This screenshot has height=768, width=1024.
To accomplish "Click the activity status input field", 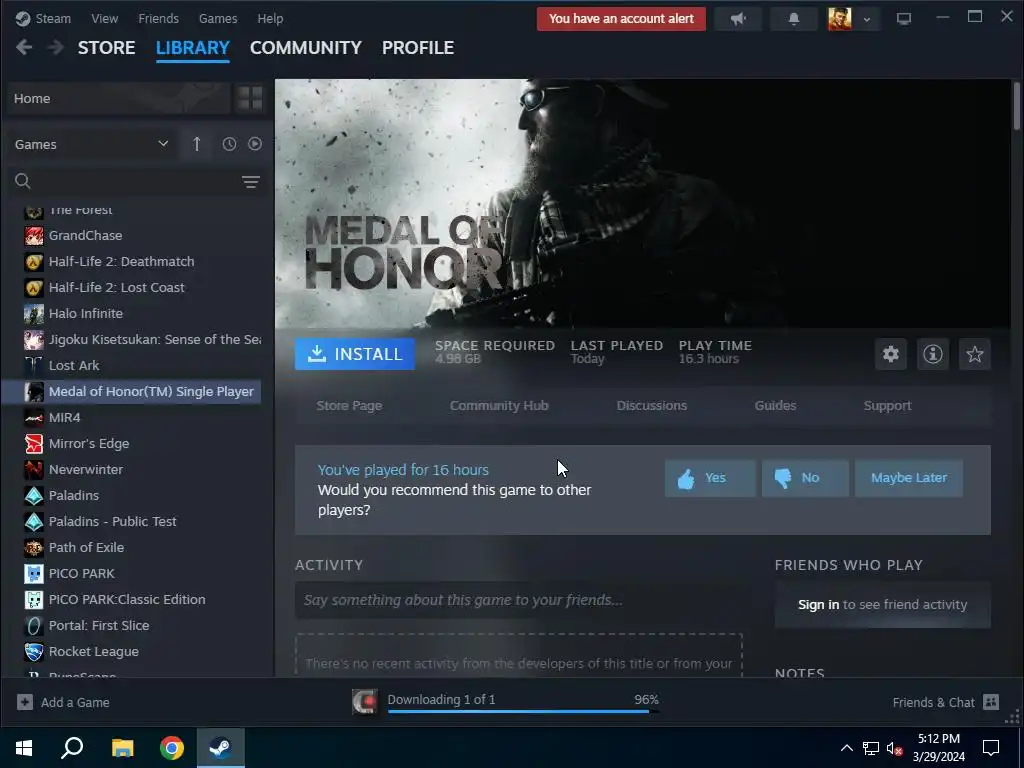I will coord(519,600).
